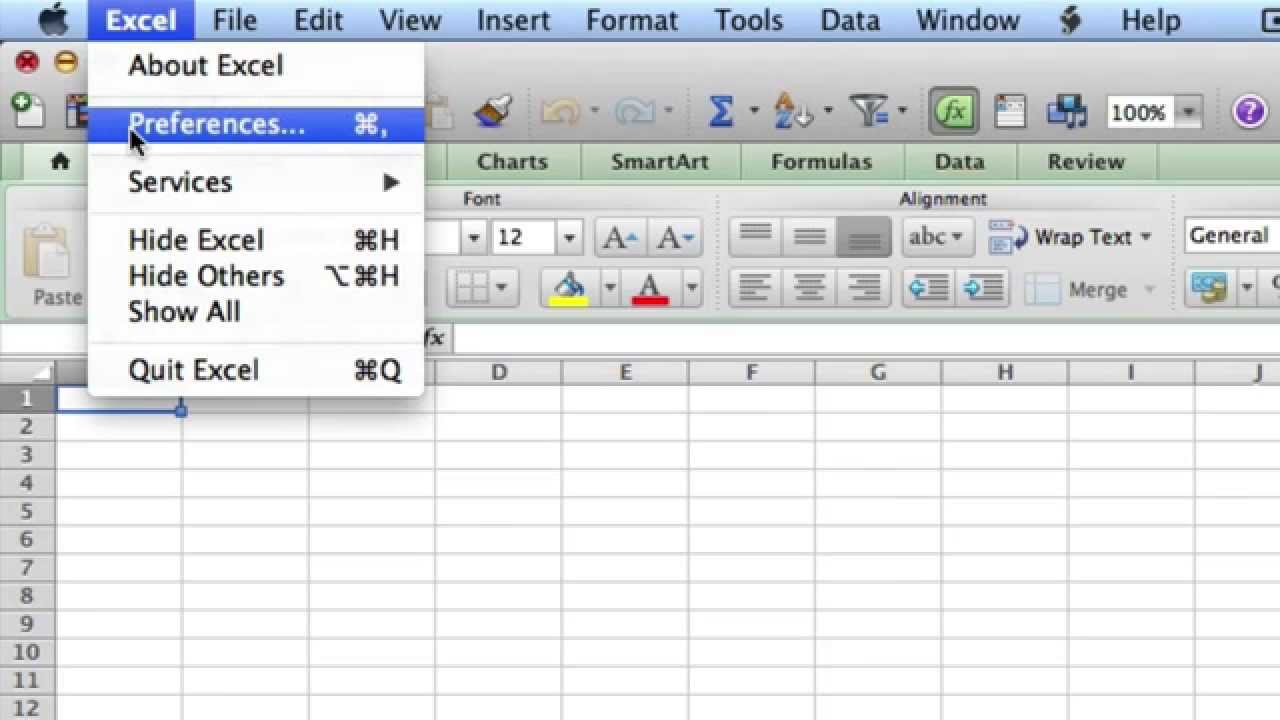Apply the red font color A
Image resolution: width=1280 pixels, height=720 pixels.
(650, 289)
